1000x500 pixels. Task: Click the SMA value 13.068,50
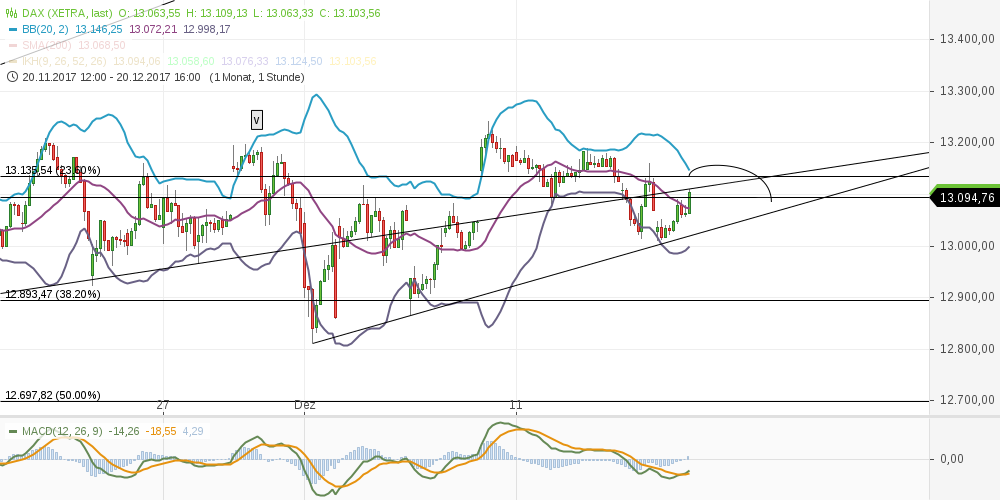(101, 45)
